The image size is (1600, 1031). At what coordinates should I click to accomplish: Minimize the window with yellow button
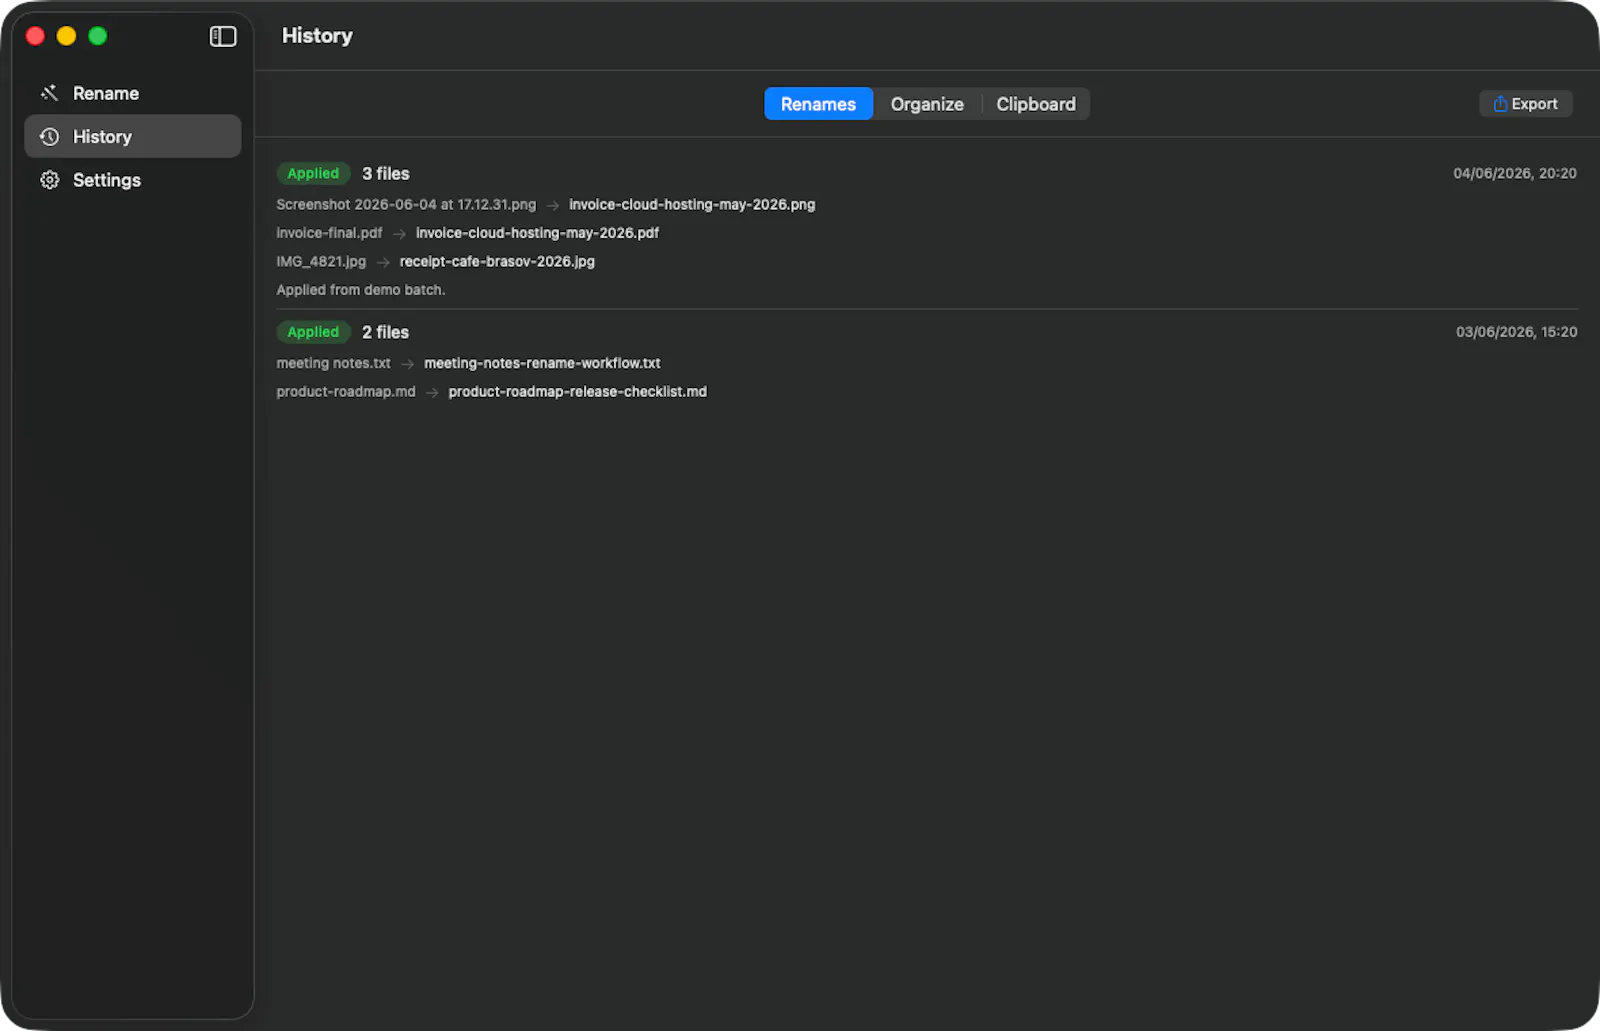point(66,36)
